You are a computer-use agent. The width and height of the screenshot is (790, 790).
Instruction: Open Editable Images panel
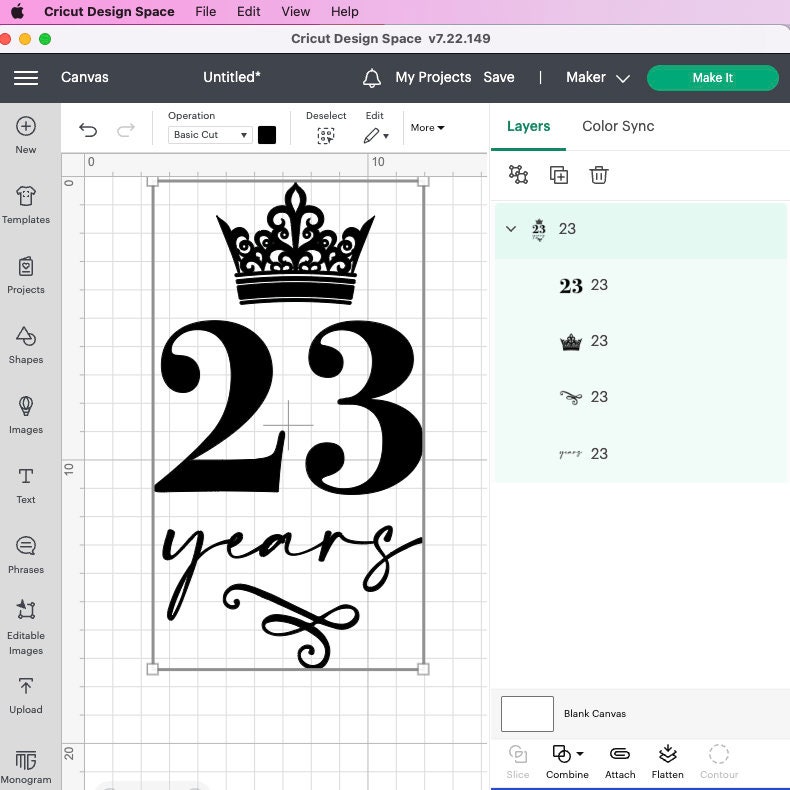26,627
